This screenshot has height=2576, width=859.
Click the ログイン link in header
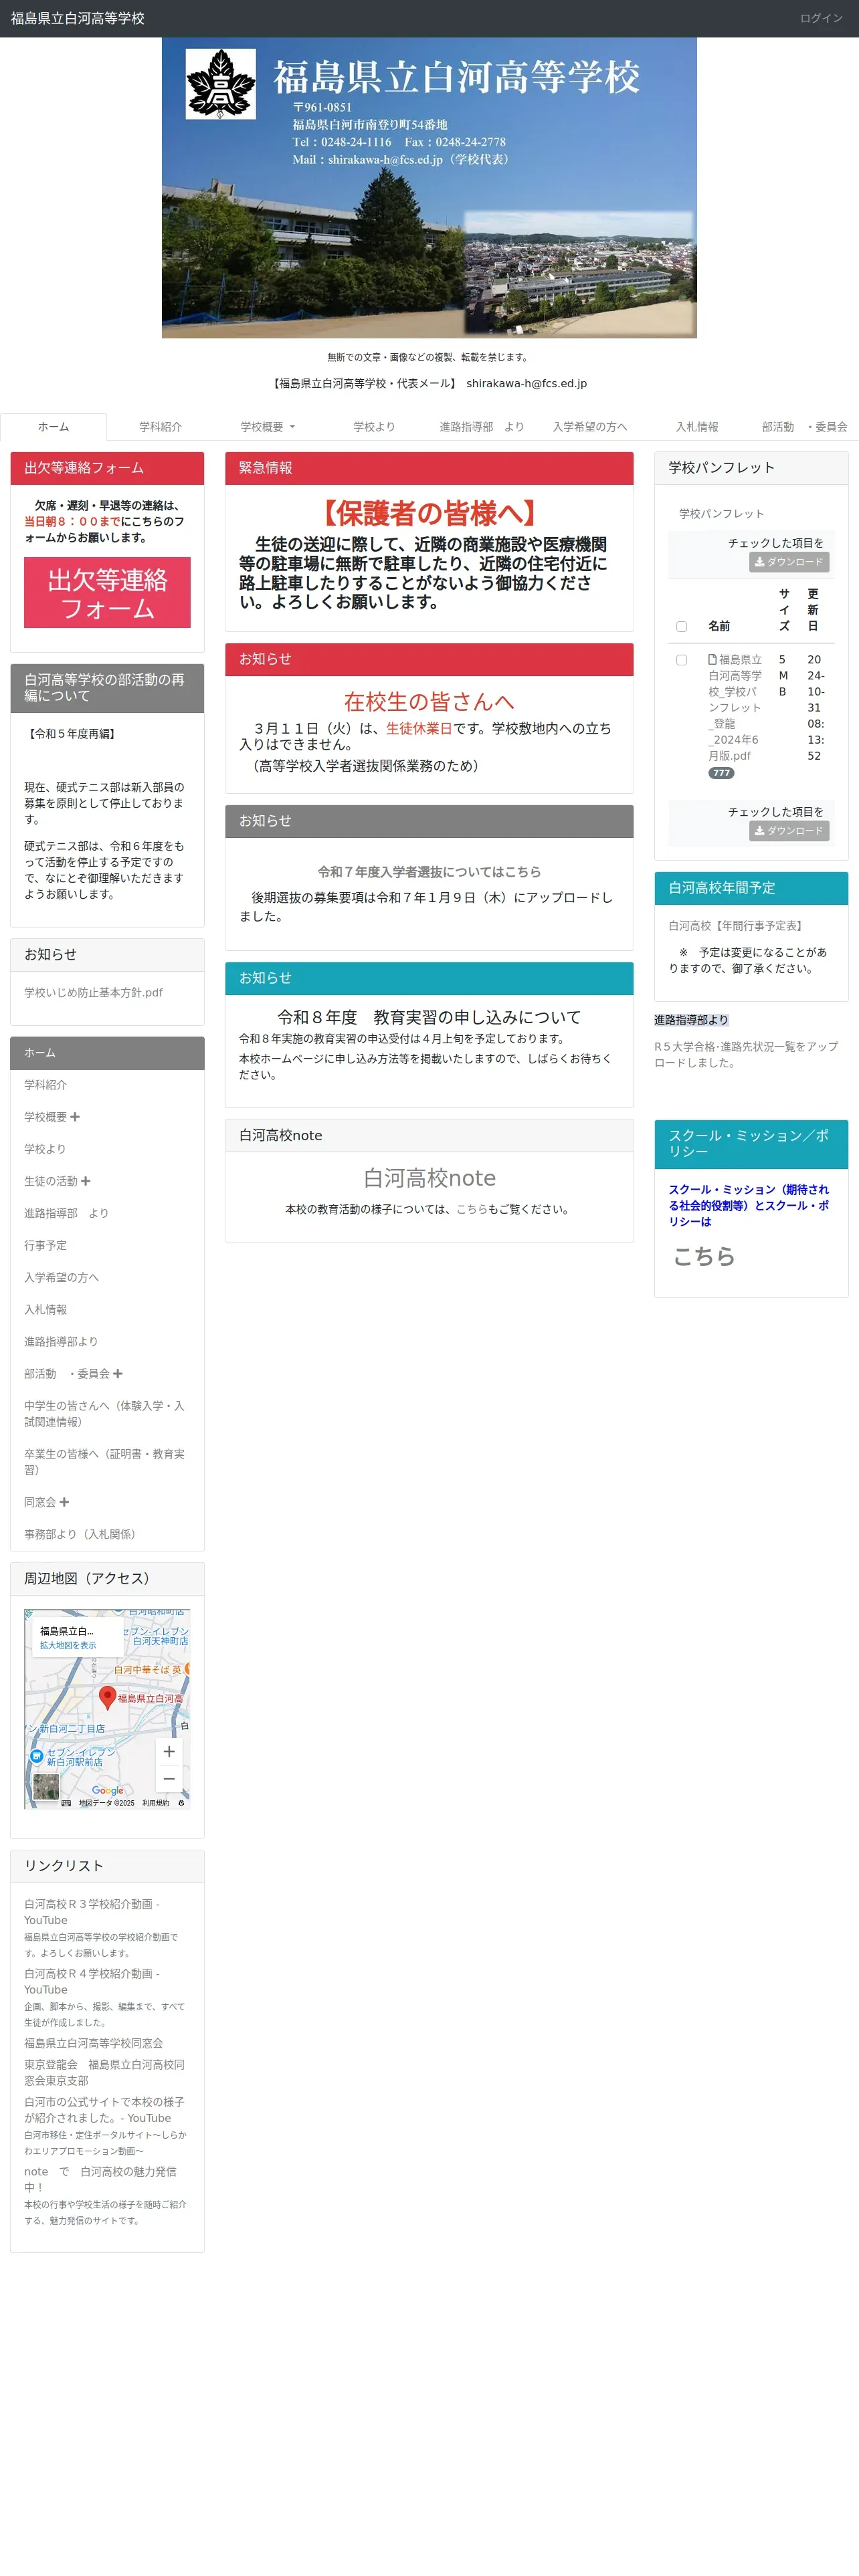(x=821, y=18)
